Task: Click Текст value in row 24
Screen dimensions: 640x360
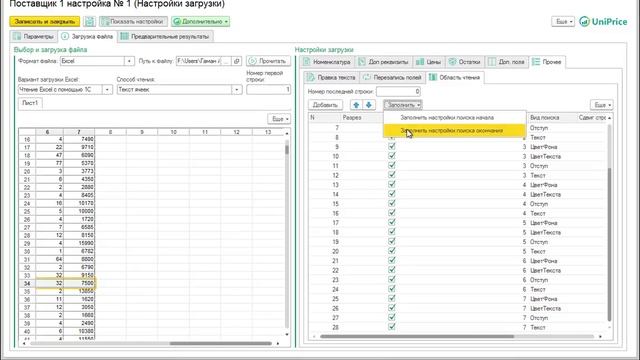Action: (x=538, y=289)
